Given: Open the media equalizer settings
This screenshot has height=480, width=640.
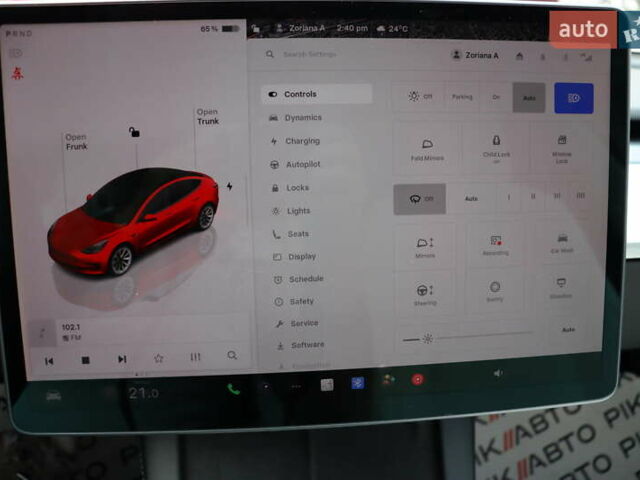Looking at the screenshot, I should coord(196,357).
